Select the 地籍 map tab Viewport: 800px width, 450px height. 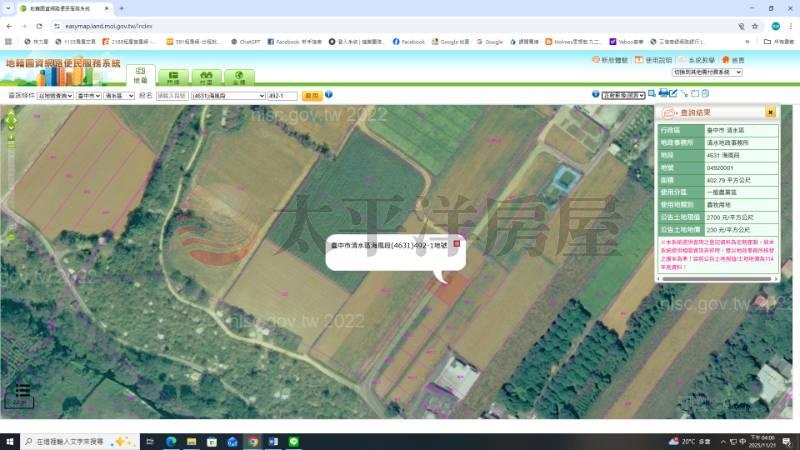[140, 77]
